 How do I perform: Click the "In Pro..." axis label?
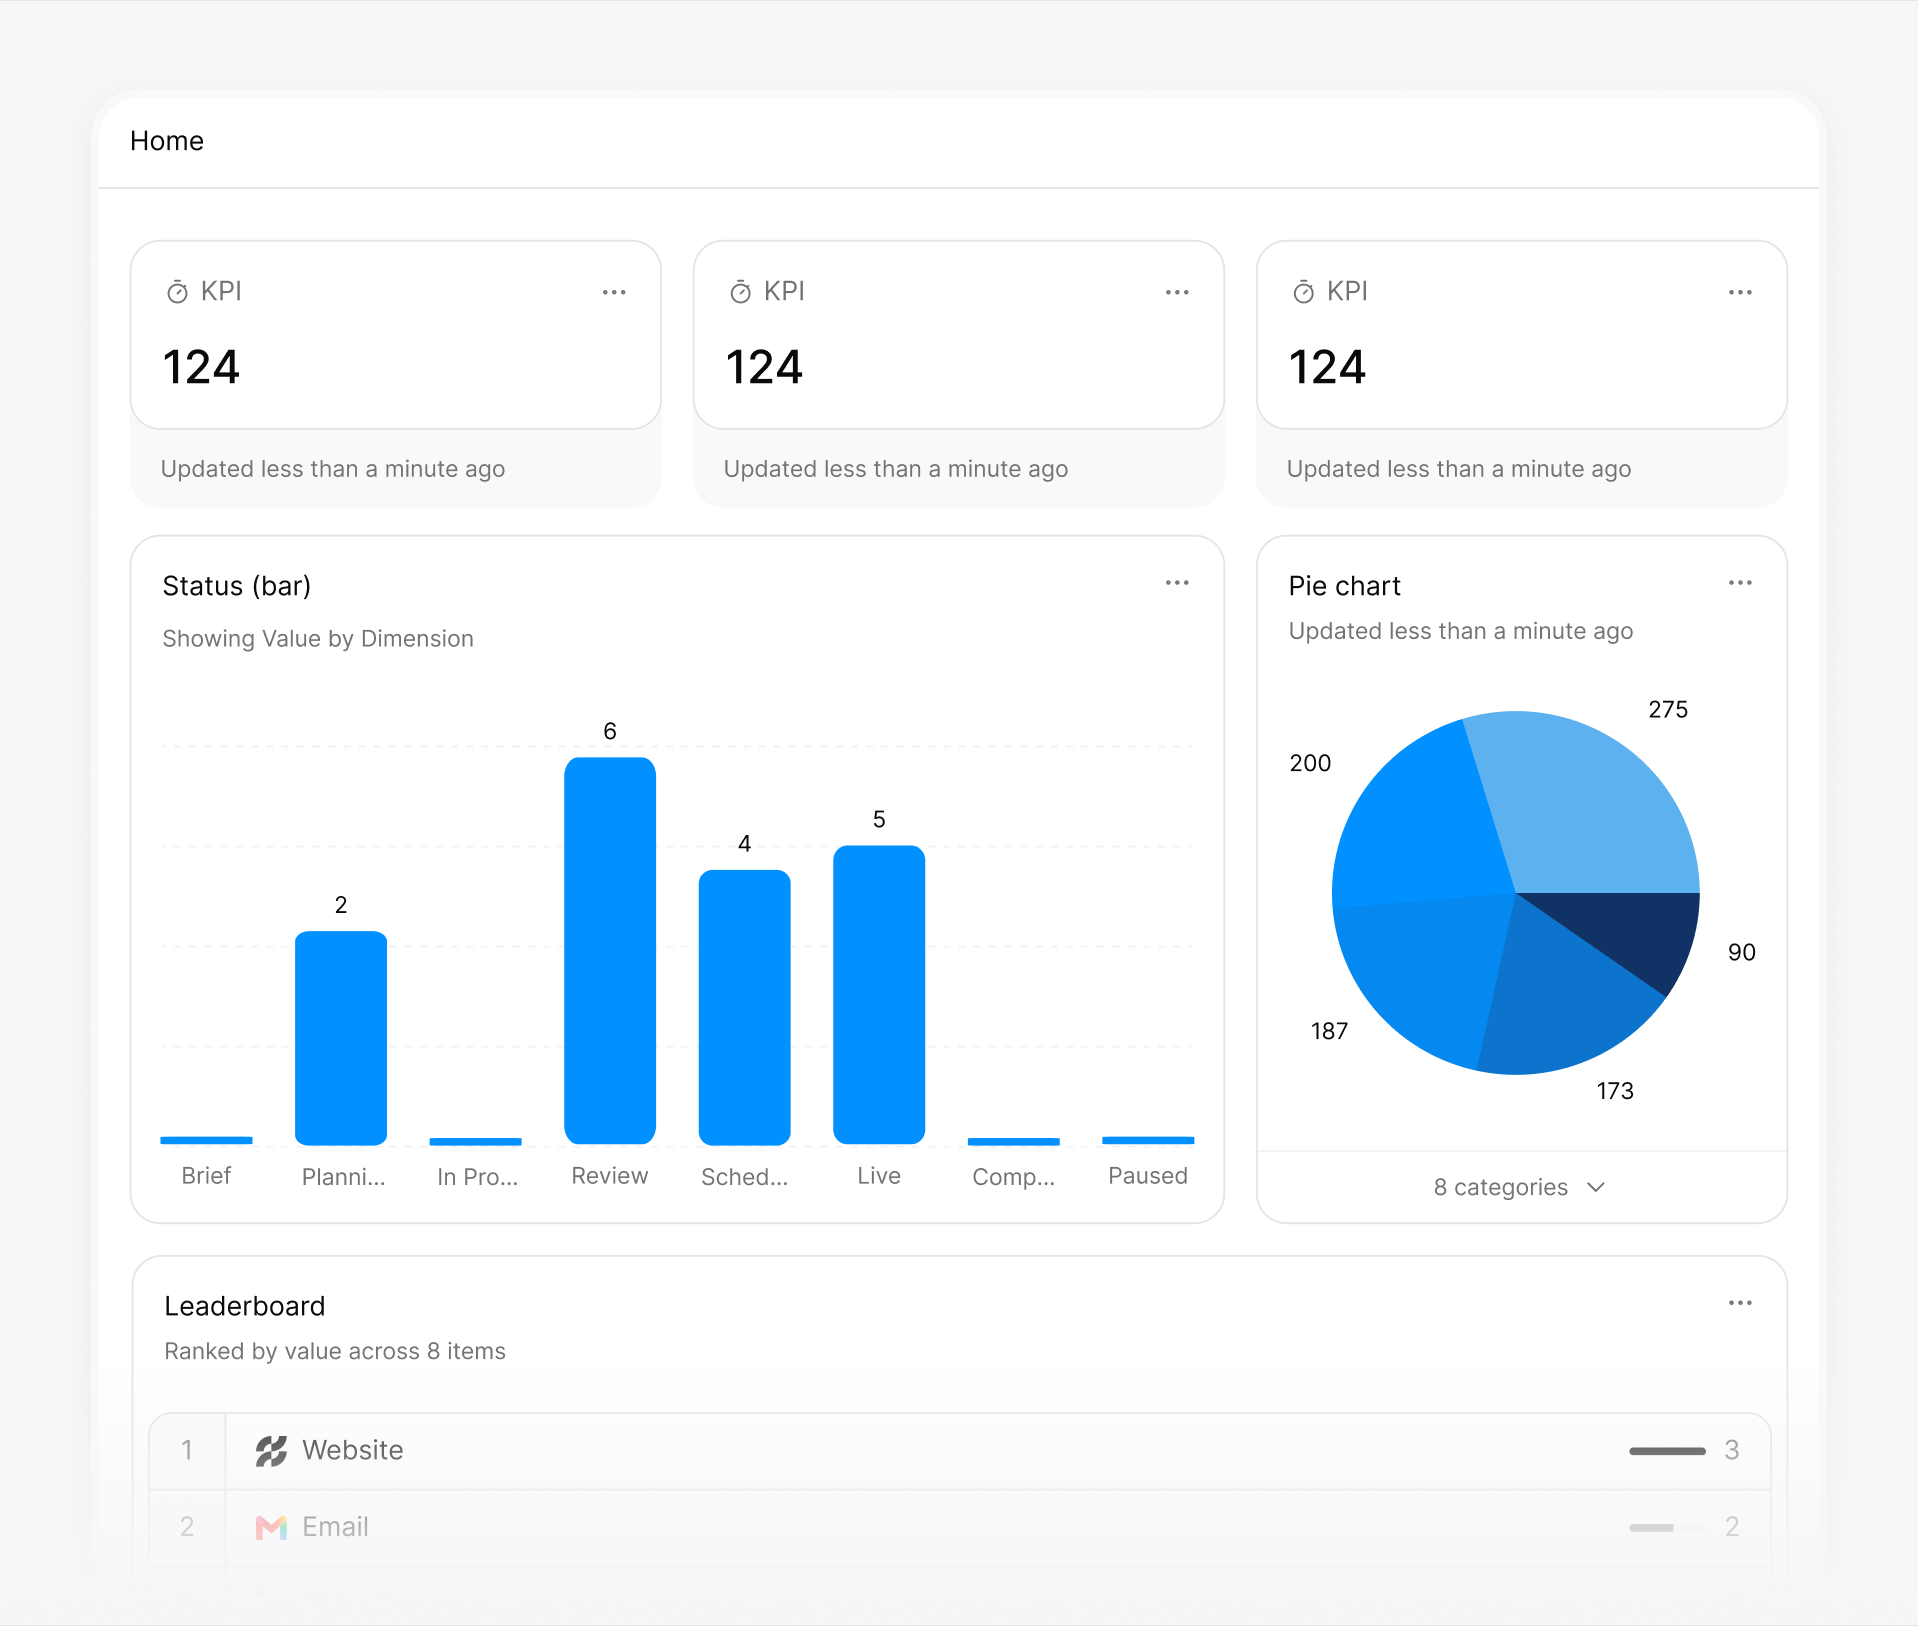coord(477,1177)
